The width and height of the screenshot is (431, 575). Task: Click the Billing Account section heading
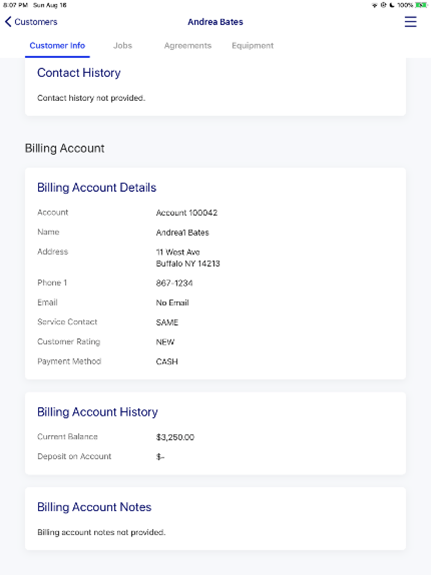tap(65, 148)
